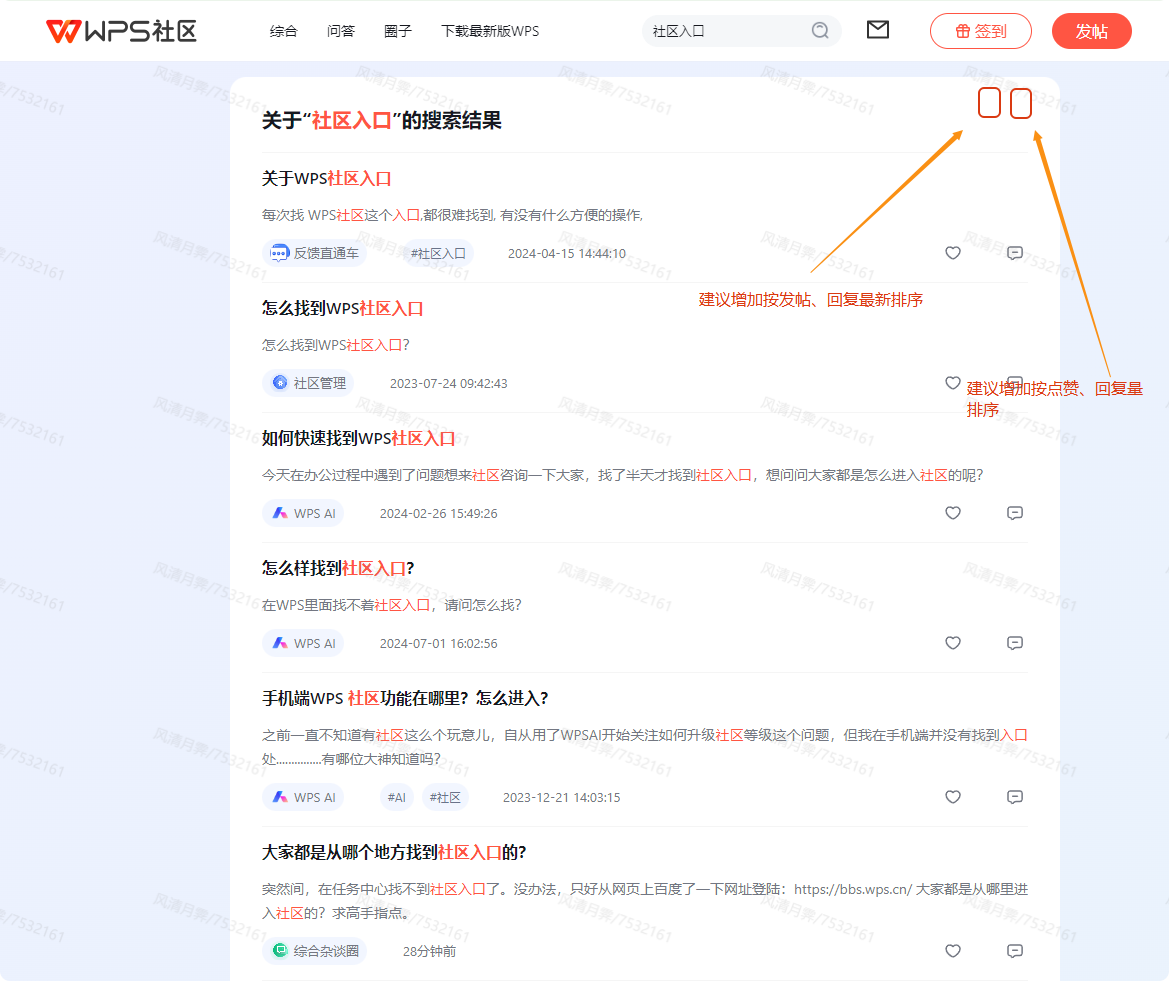Click the heading 关于“社区入口”的搜索结果
Viewport: 1169px width, 981px height.
(382, 121)
